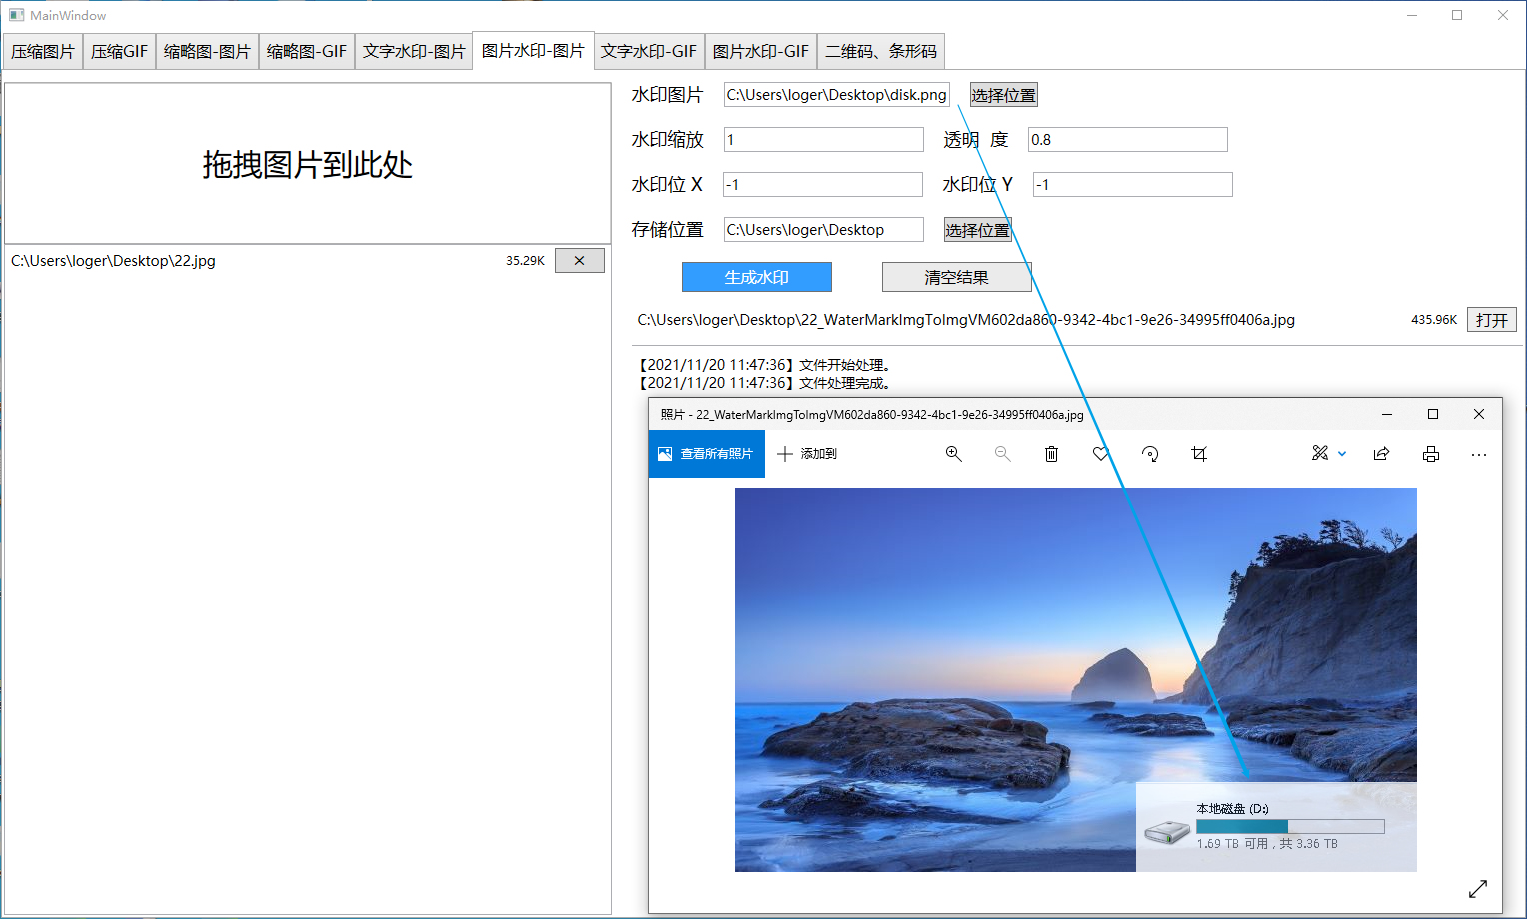Rotate the photo in Photos viewer
Image resolution: width=1527 pixels, height=919 pixels.
pyautogui.click(x=1150, y=454)
